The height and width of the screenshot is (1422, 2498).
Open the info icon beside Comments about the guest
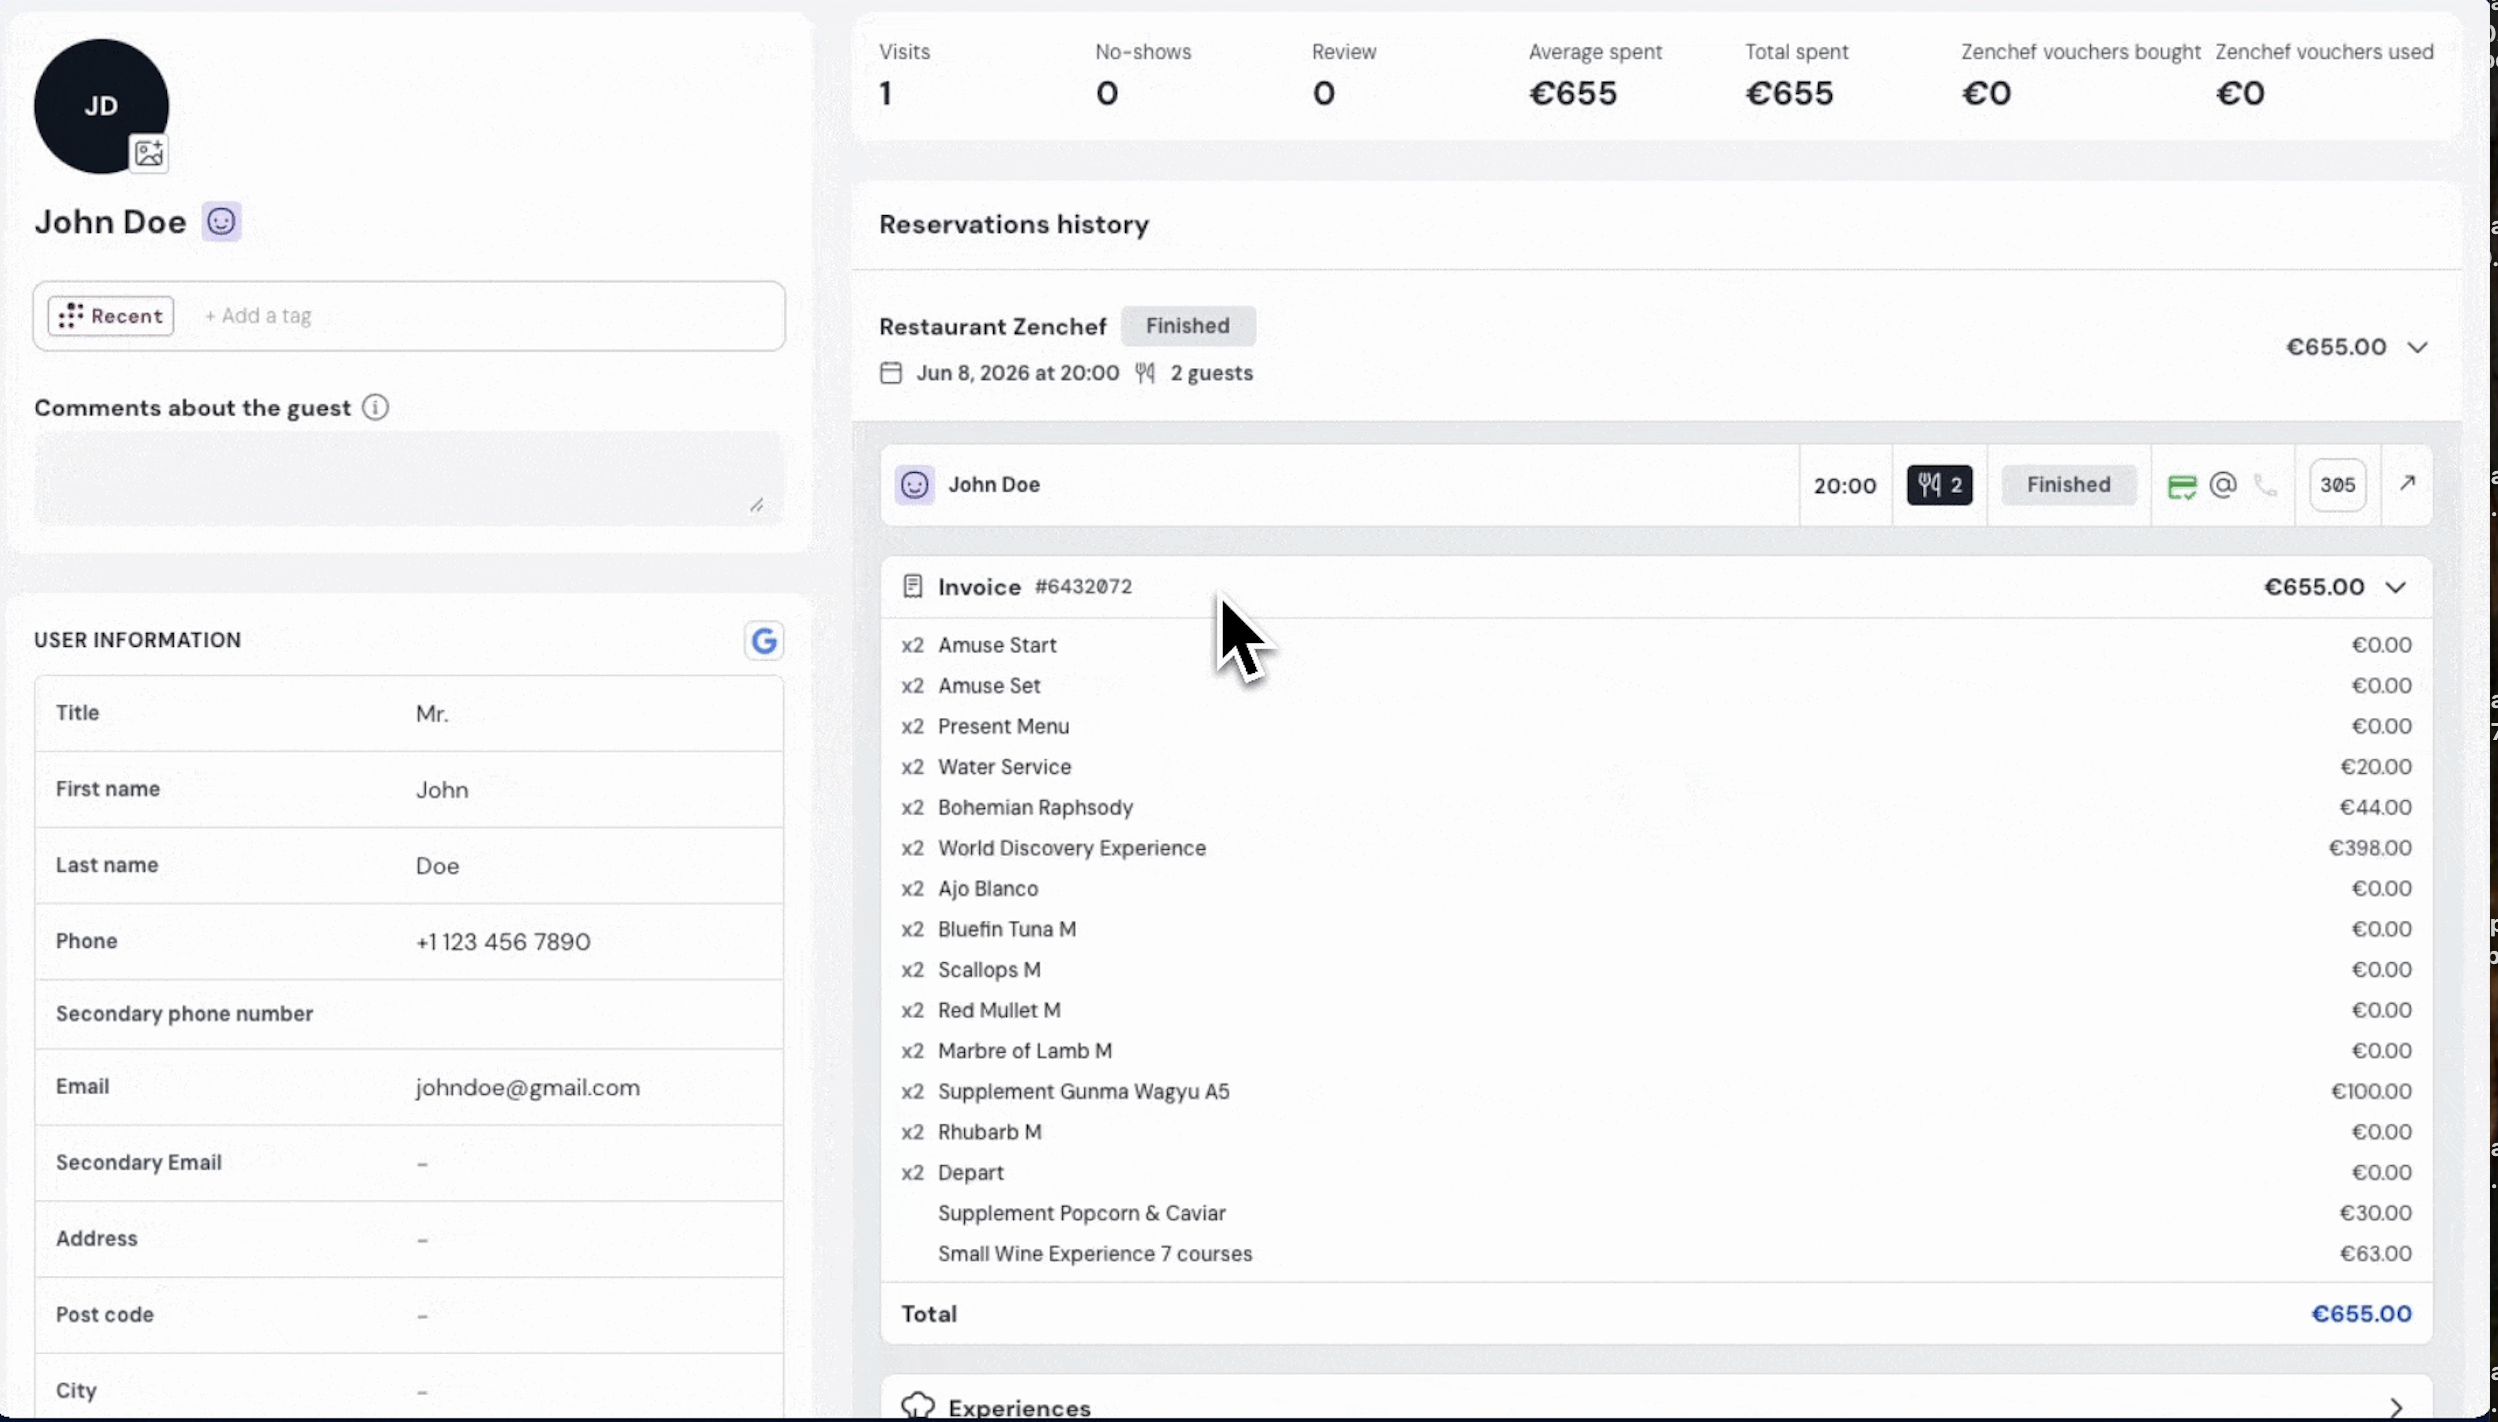[x=375, y=408]
